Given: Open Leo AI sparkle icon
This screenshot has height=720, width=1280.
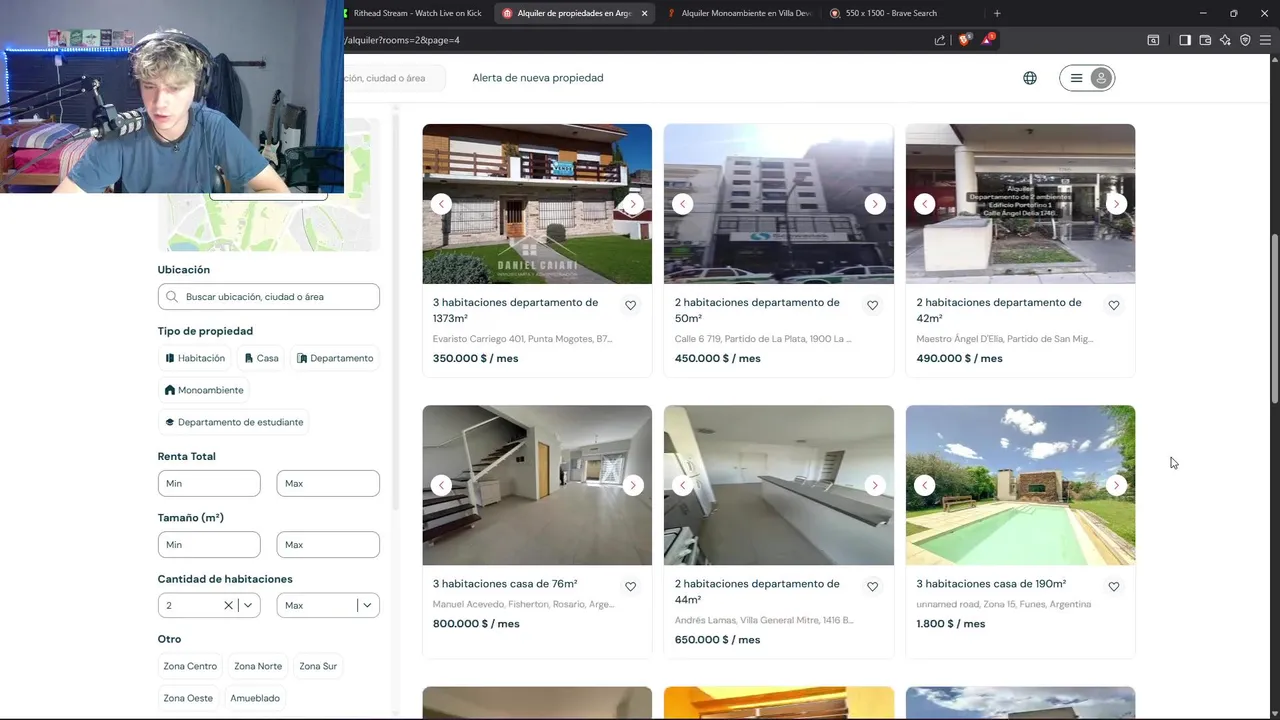Looking at the screenshot, I should 1225,40.
